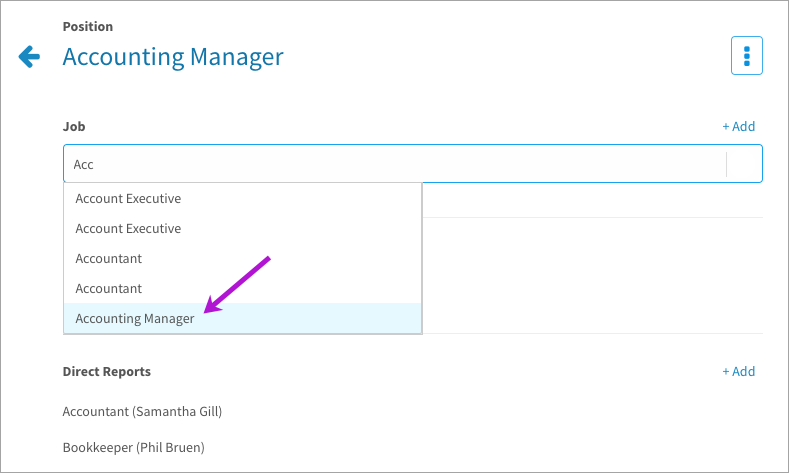Choose the second Accountant suggestion

click(243, 289)
